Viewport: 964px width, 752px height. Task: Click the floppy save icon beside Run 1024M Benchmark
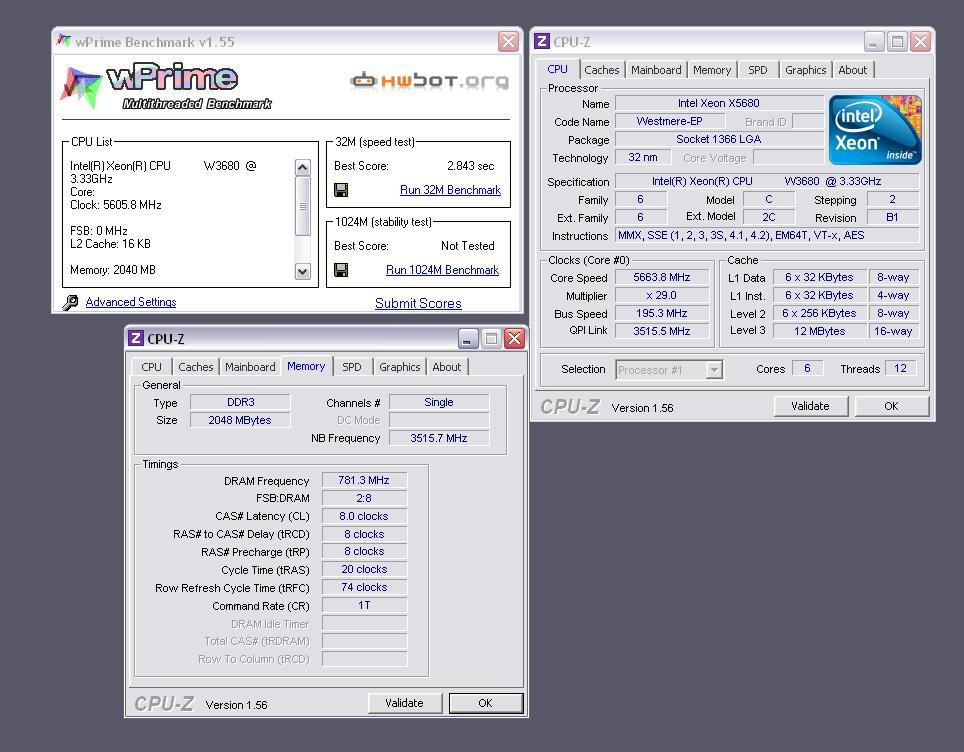[341, 270]
